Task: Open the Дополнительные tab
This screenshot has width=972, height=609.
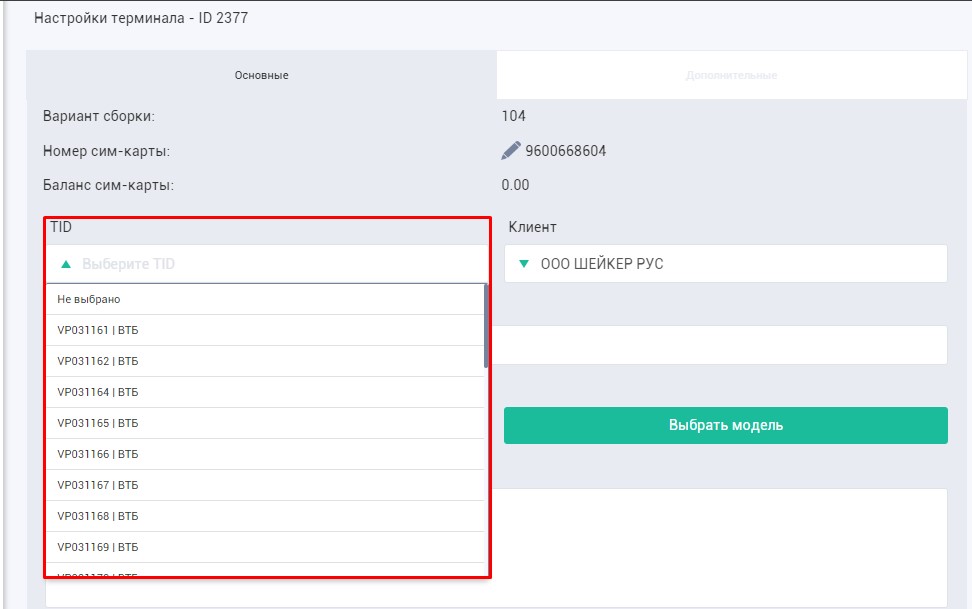Action: [731, 75]
